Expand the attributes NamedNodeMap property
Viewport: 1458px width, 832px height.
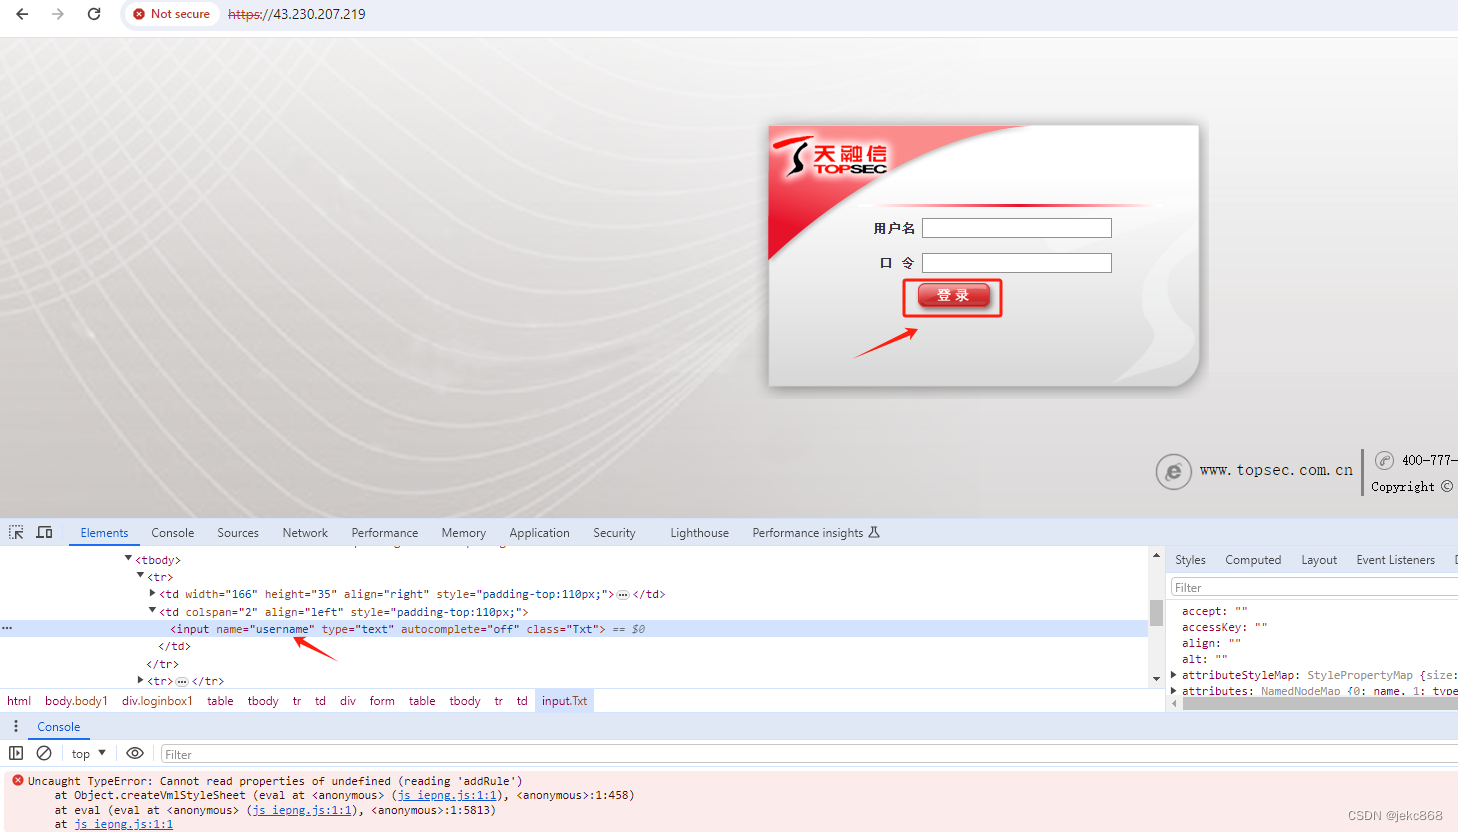click(1173, 691)
